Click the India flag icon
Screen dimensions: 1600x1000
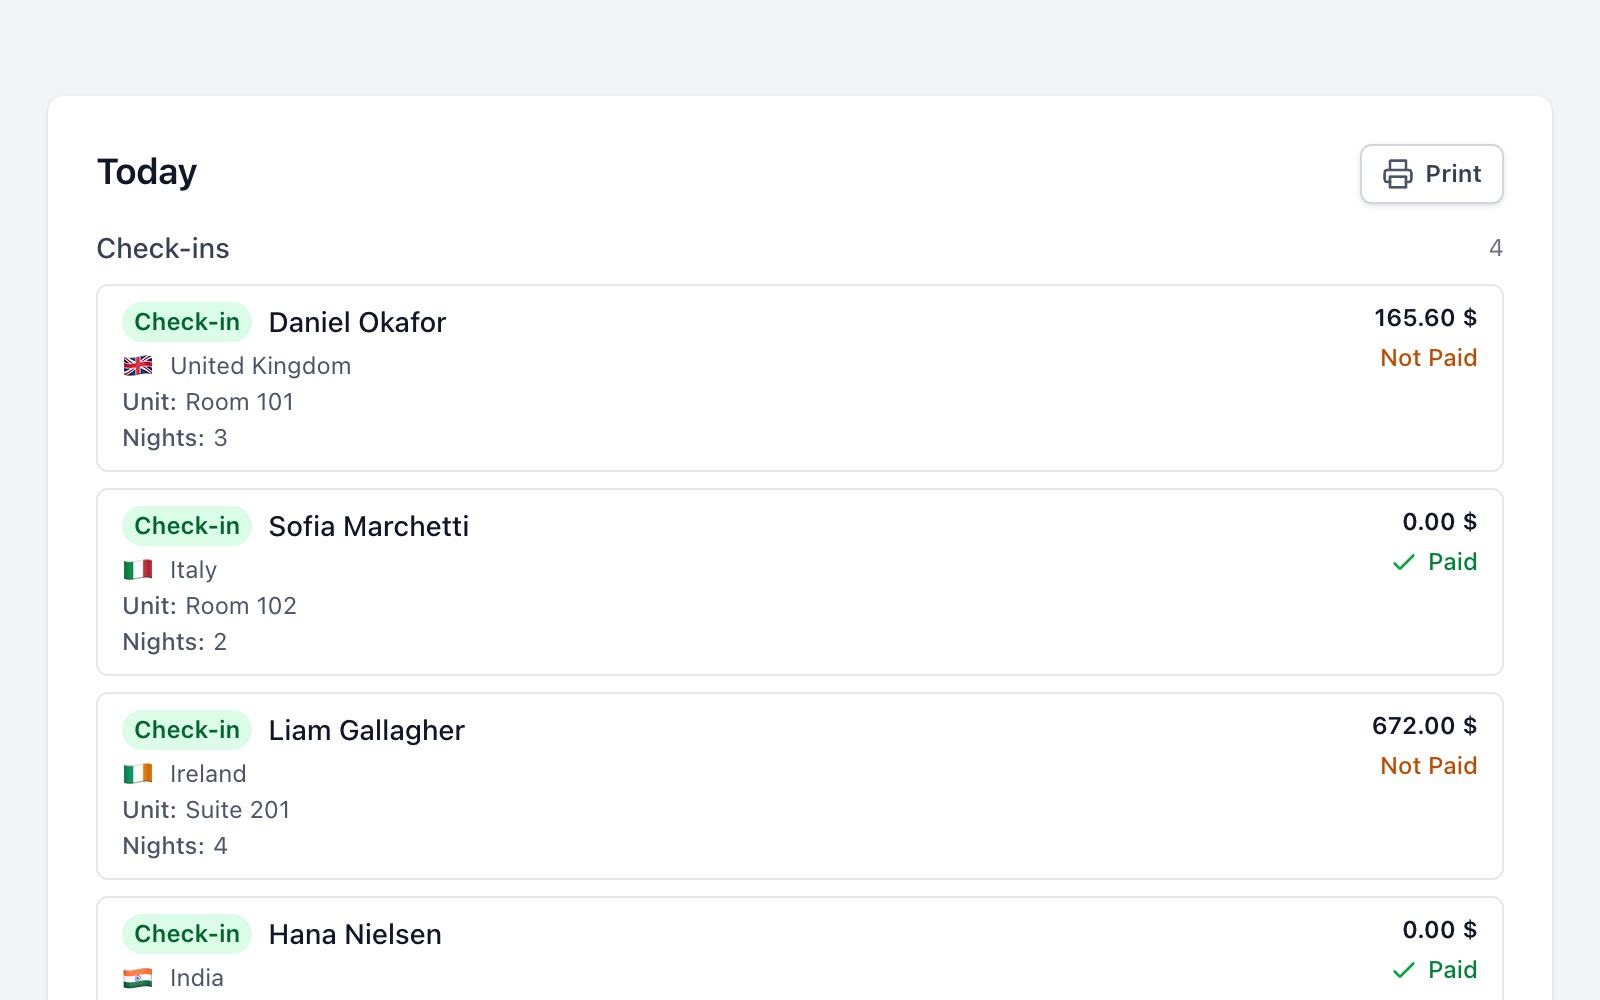tap(138, 978)
